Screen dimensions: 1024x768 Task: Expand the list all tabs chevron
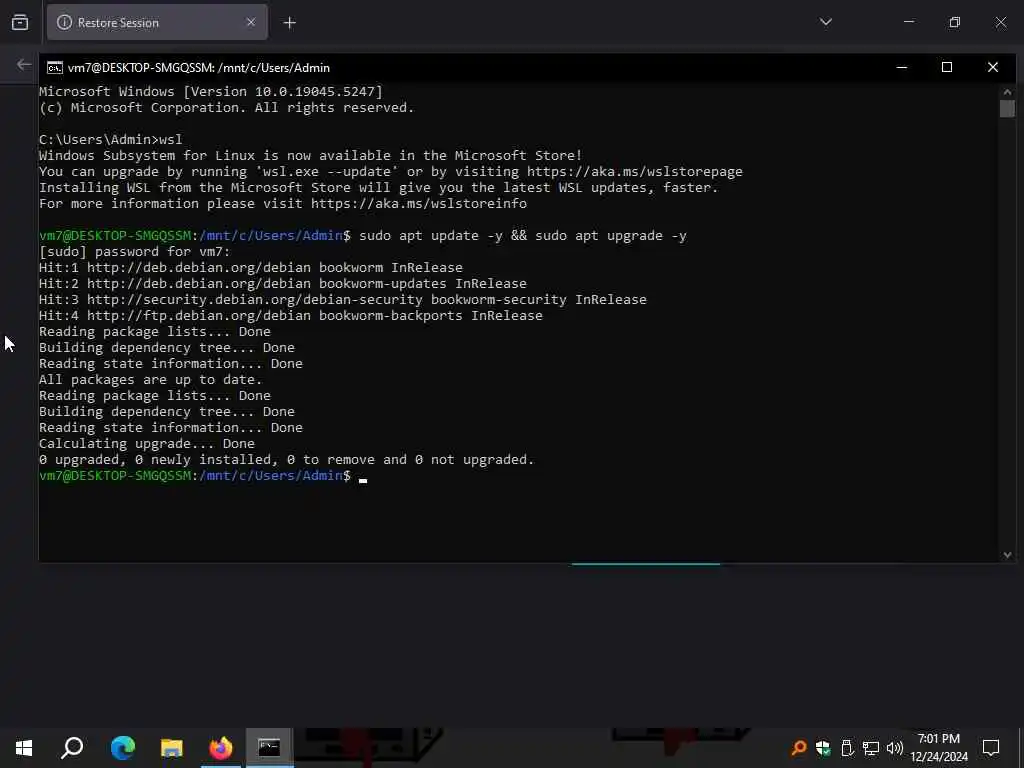[826, 22]
